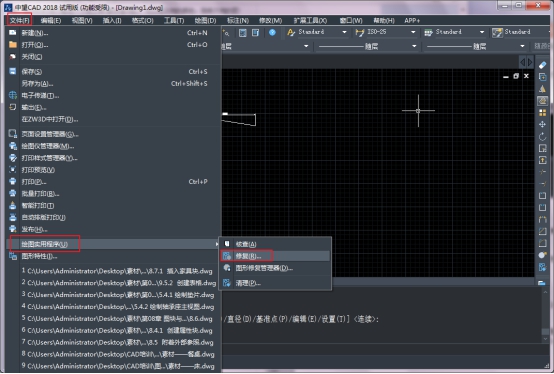Open recent file 8.7.1 插入家具块.dwg

click(120, 271)
